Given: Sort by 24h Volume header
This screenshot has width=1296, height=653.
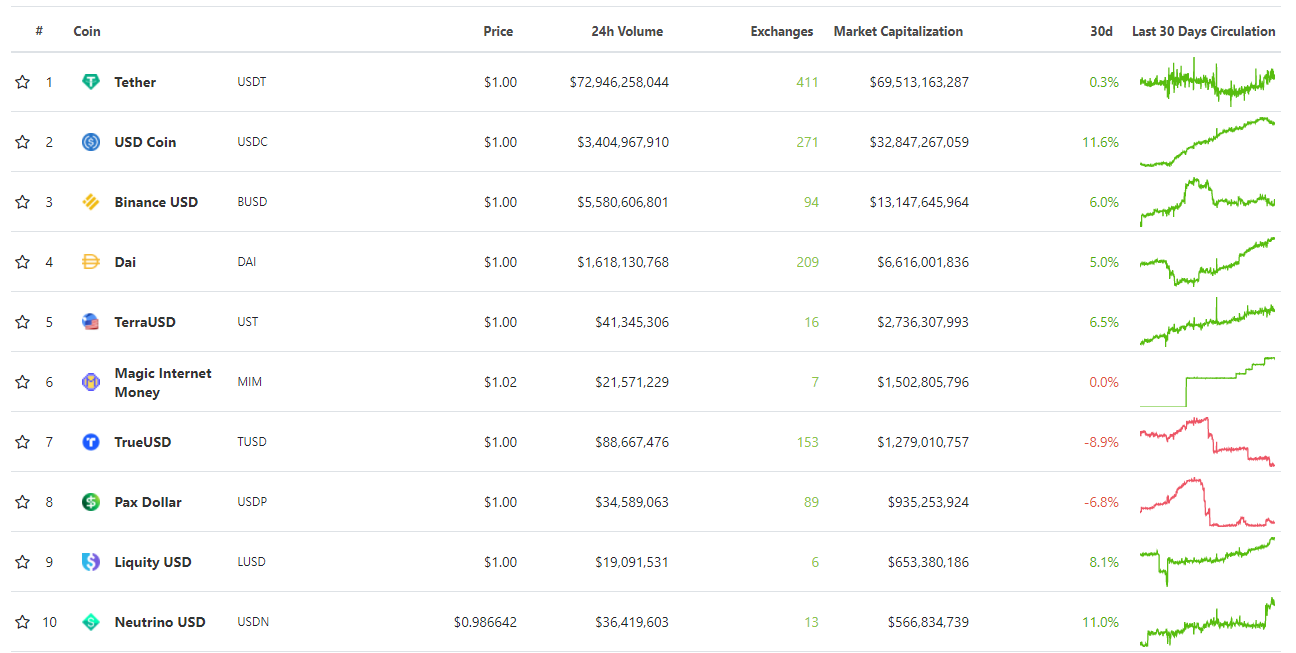Looking at the screenshot, I should 627,31.
